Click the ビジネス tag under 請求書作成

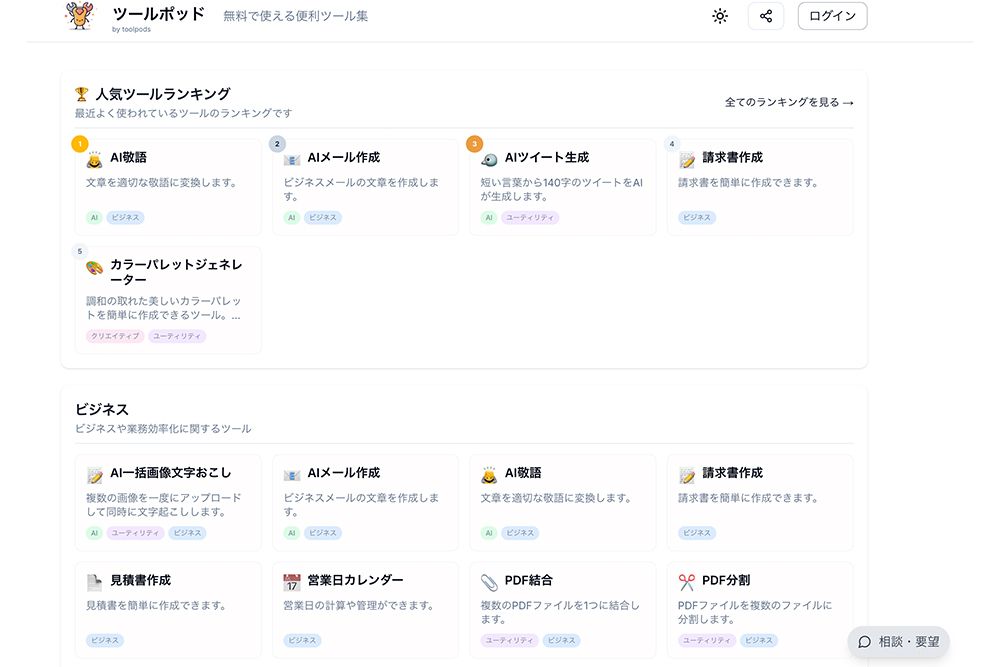coord(696,217)
